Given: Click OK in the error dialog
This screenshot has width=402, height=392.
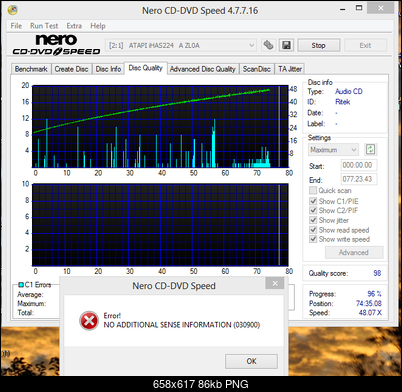Looking at the screenshot, I should point(251,361).
